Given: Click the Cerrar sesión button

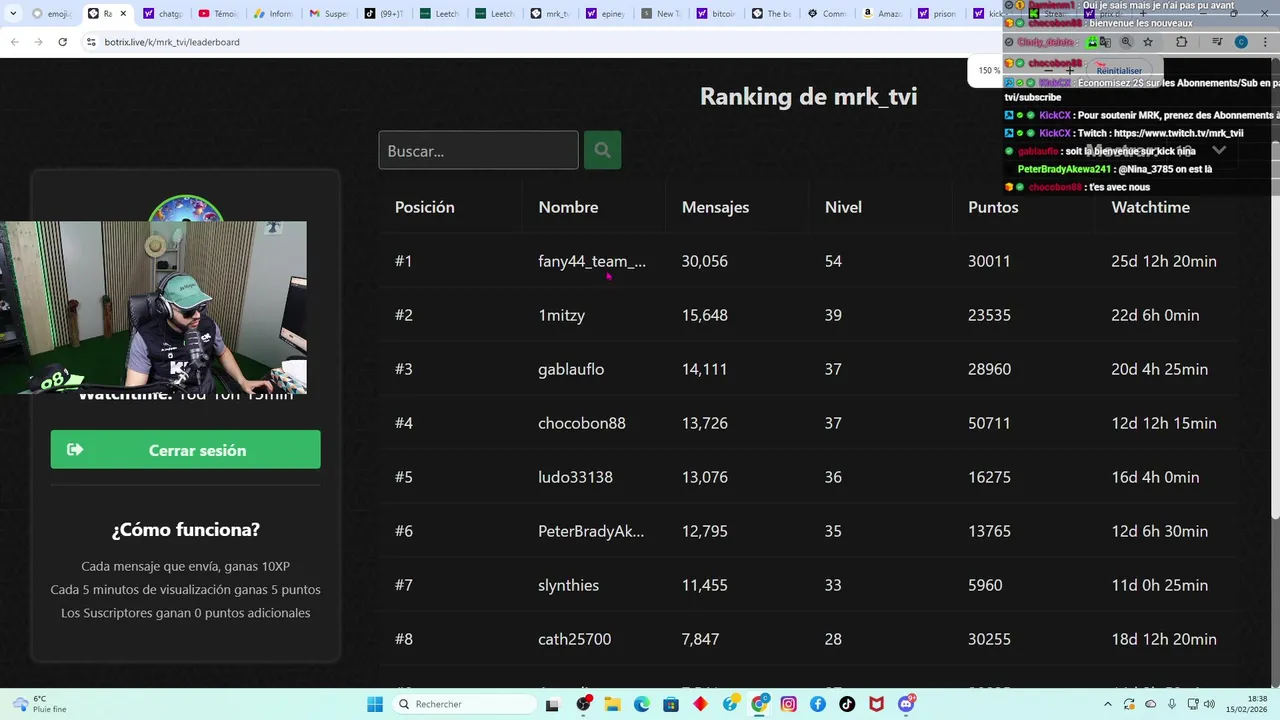Looking at the screenshot, I should pos(185,450).
